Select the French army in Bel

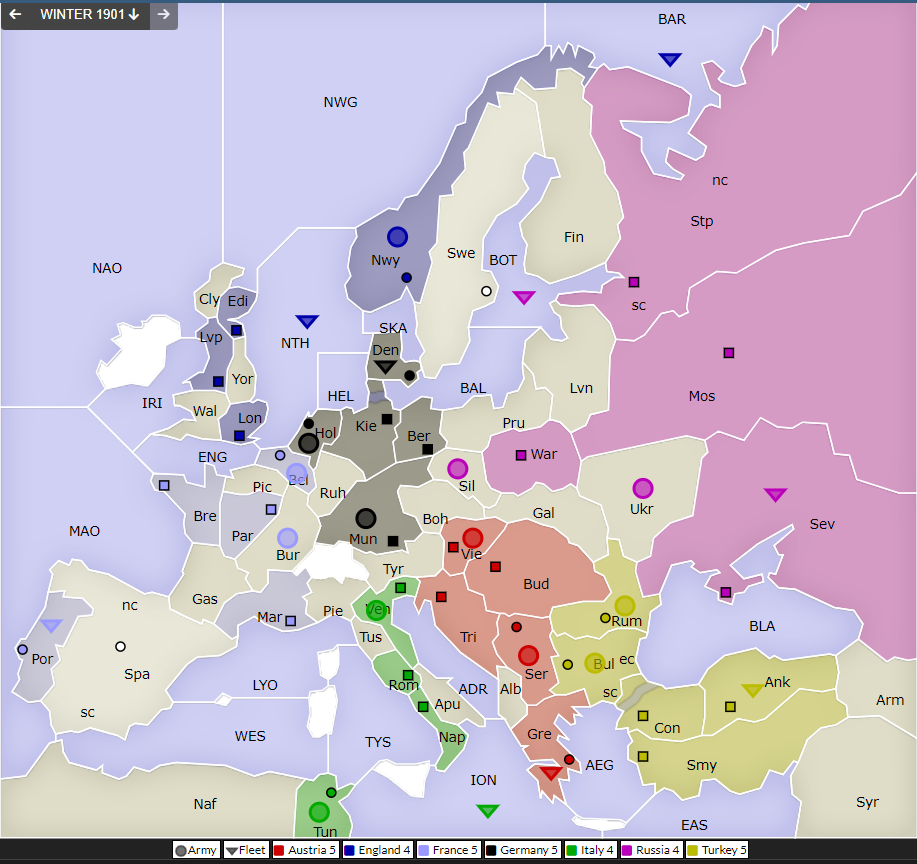(297, 473)
